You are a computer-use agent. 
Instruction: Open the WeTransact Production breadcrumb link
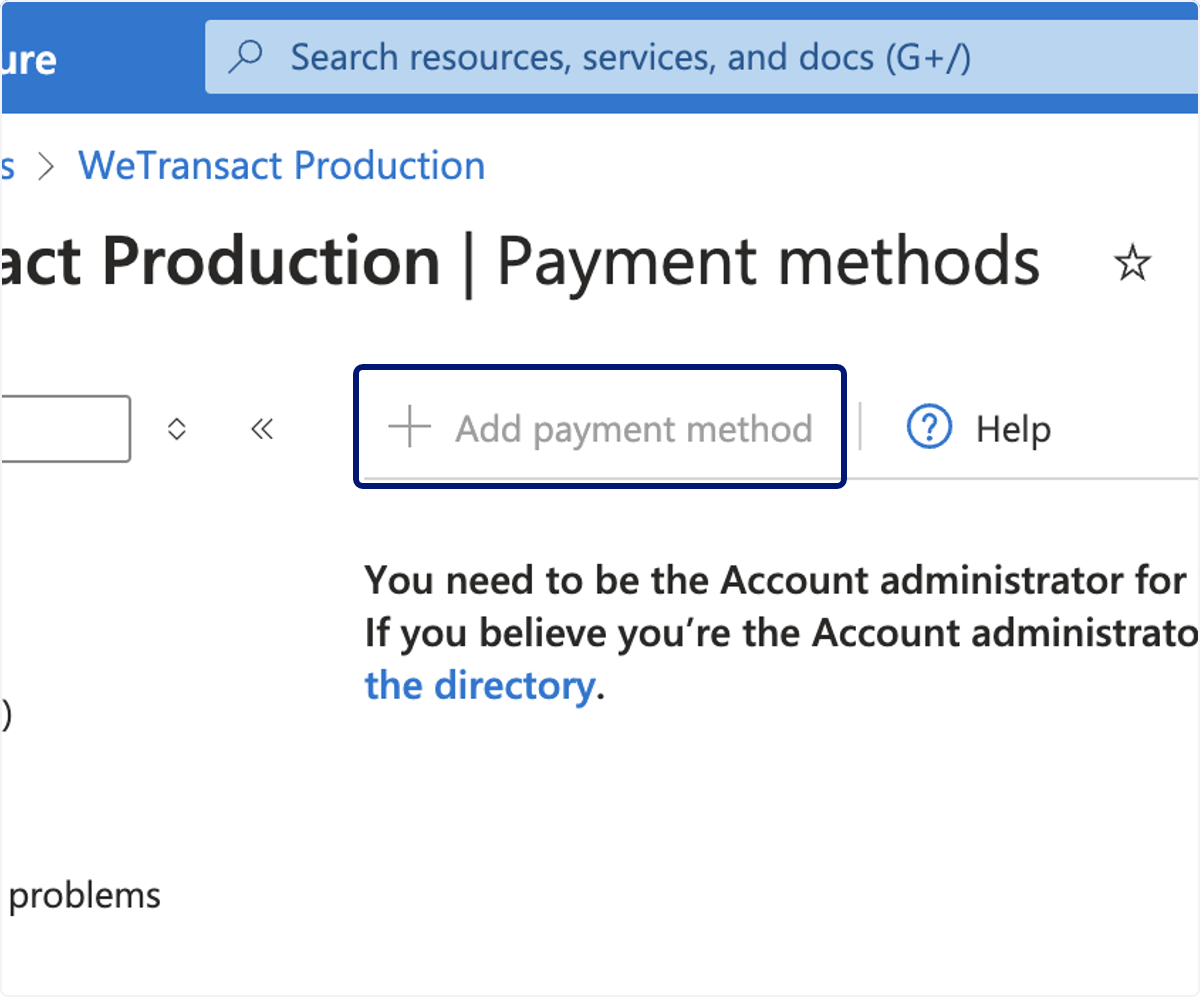[x=282, y=165]
